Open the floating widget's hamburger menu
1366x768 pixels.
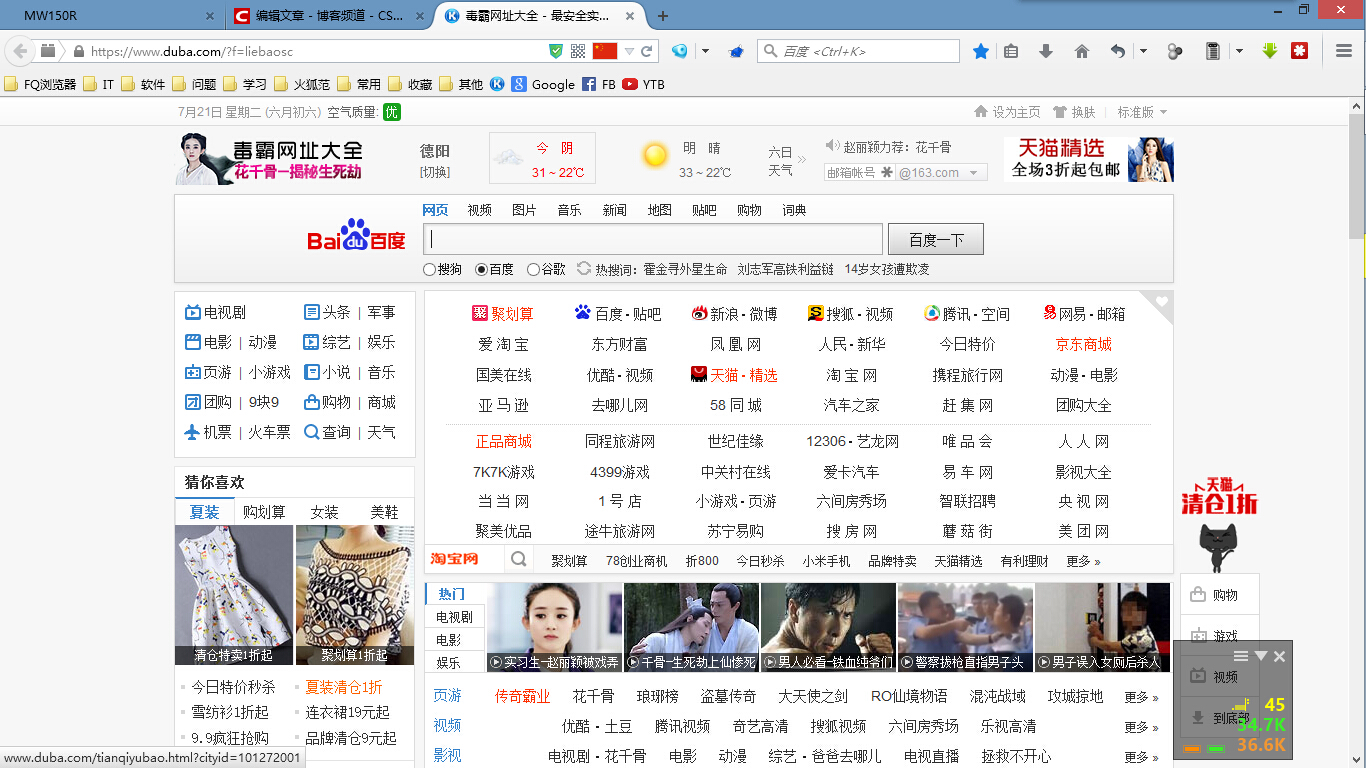pyautogui.click(x=1241, y=656)
